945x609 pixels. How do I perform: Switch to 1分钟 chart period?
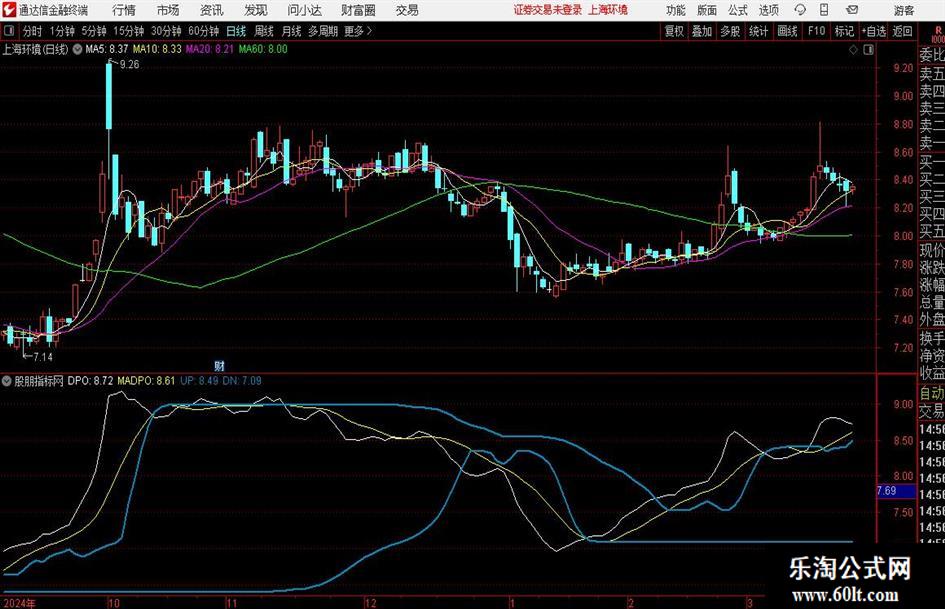(x=62, y=31)
